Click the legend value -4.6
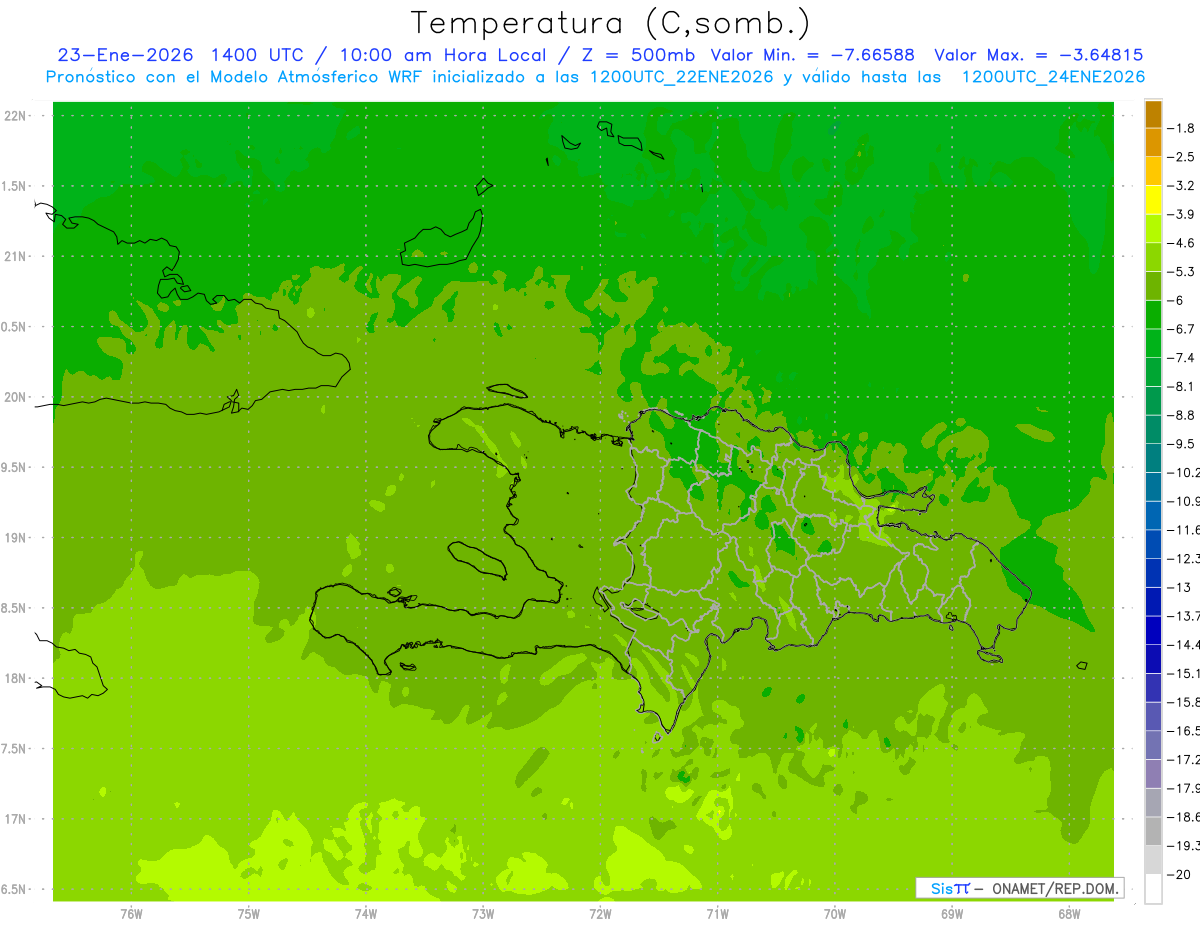 pyautogui.click(x=1182, y=243)
